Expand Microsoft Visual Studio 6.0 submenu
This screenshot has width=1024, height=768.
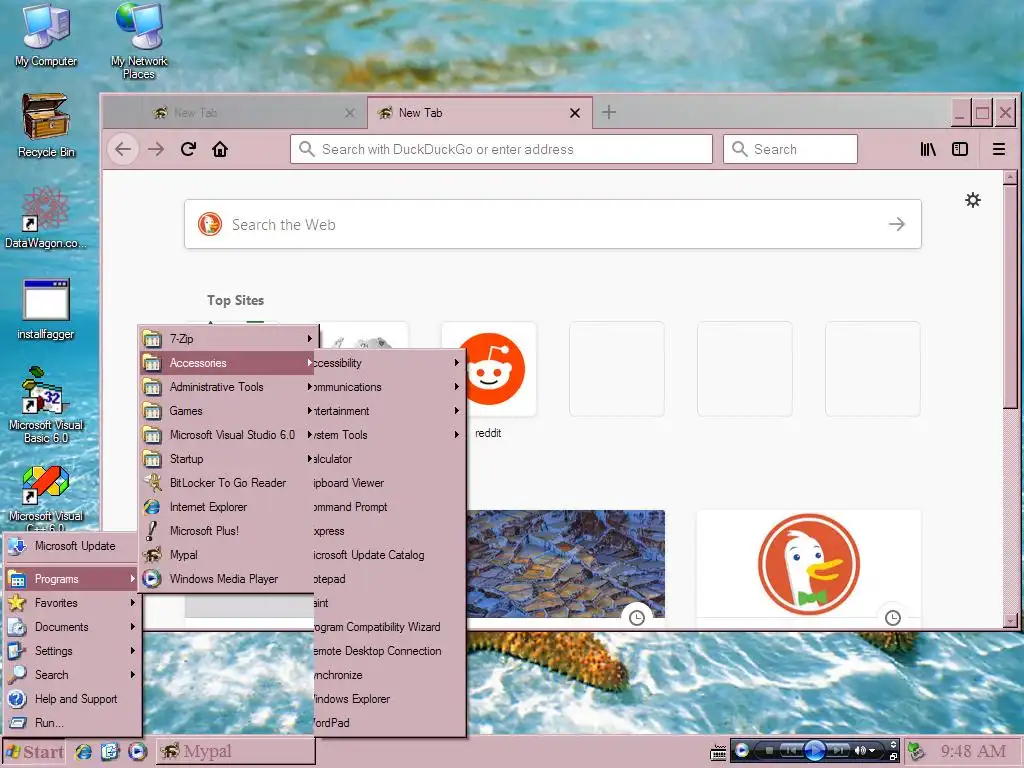click(x=228, y=435)
